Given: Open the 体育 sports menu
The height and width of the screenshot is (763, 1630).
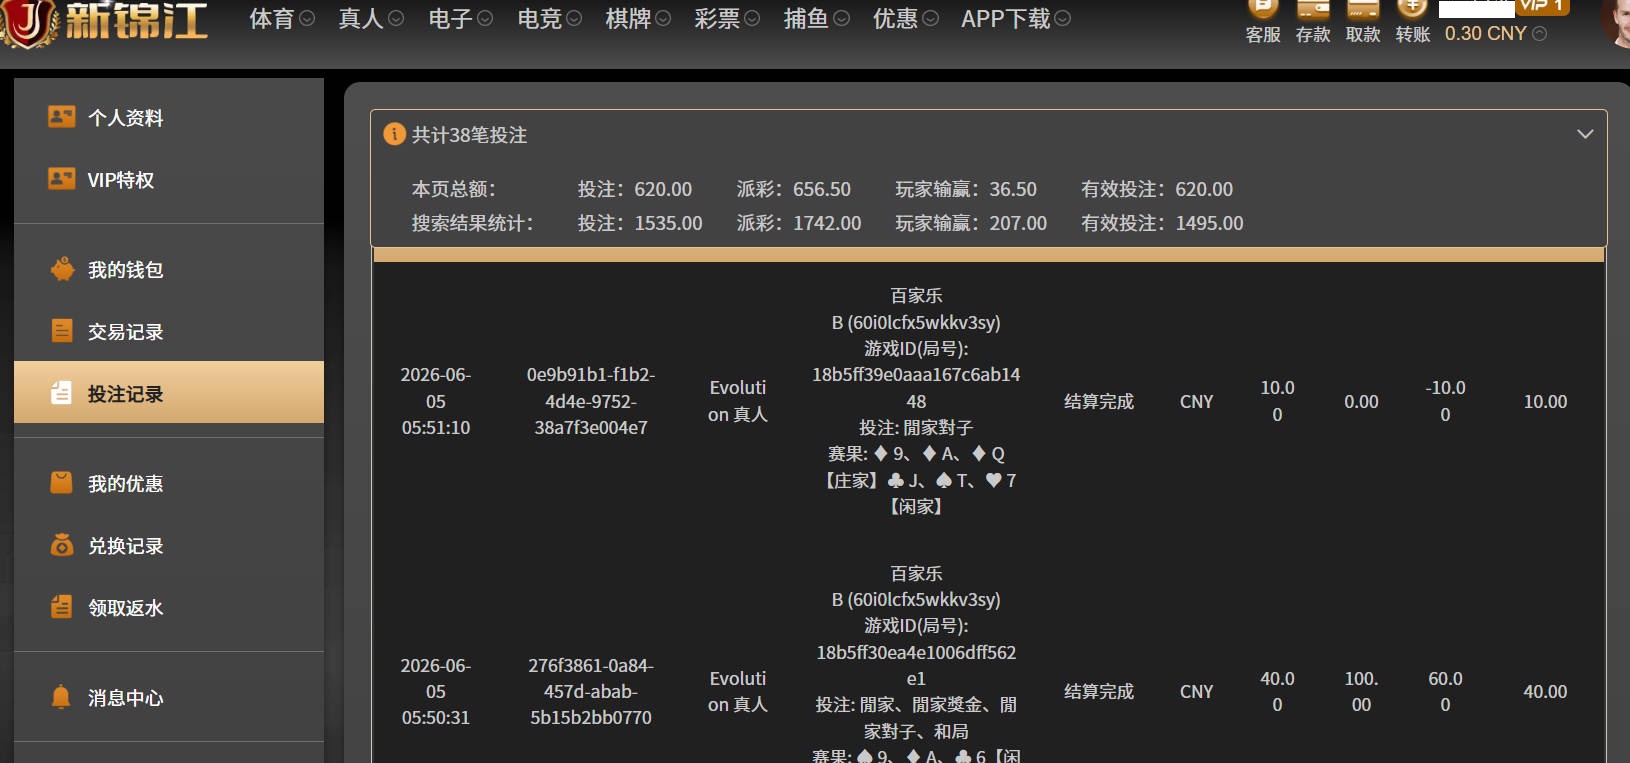Looking at the screenshot, I should tap(282, 19).
